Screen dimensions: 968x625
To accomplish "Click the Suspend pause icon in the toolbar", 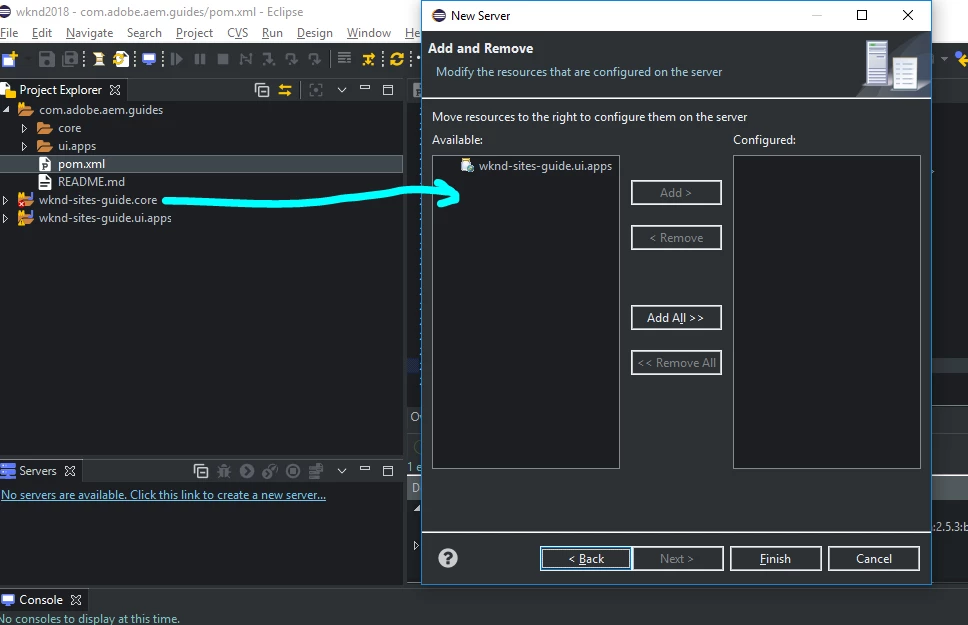I will pos(200,59).
